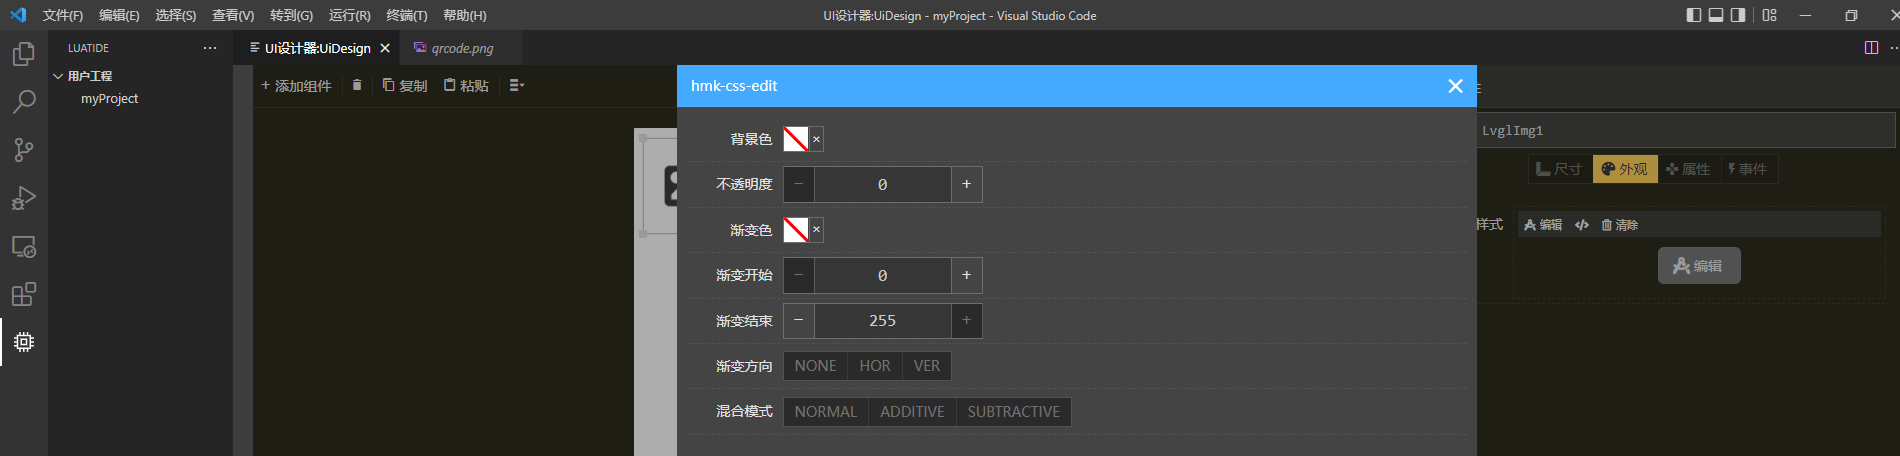The height and width of the screenshot is (456, 1900).
Task: Toggle secondary side bar layout icon
Action: pyautogui.click(x=1738, y=15)
